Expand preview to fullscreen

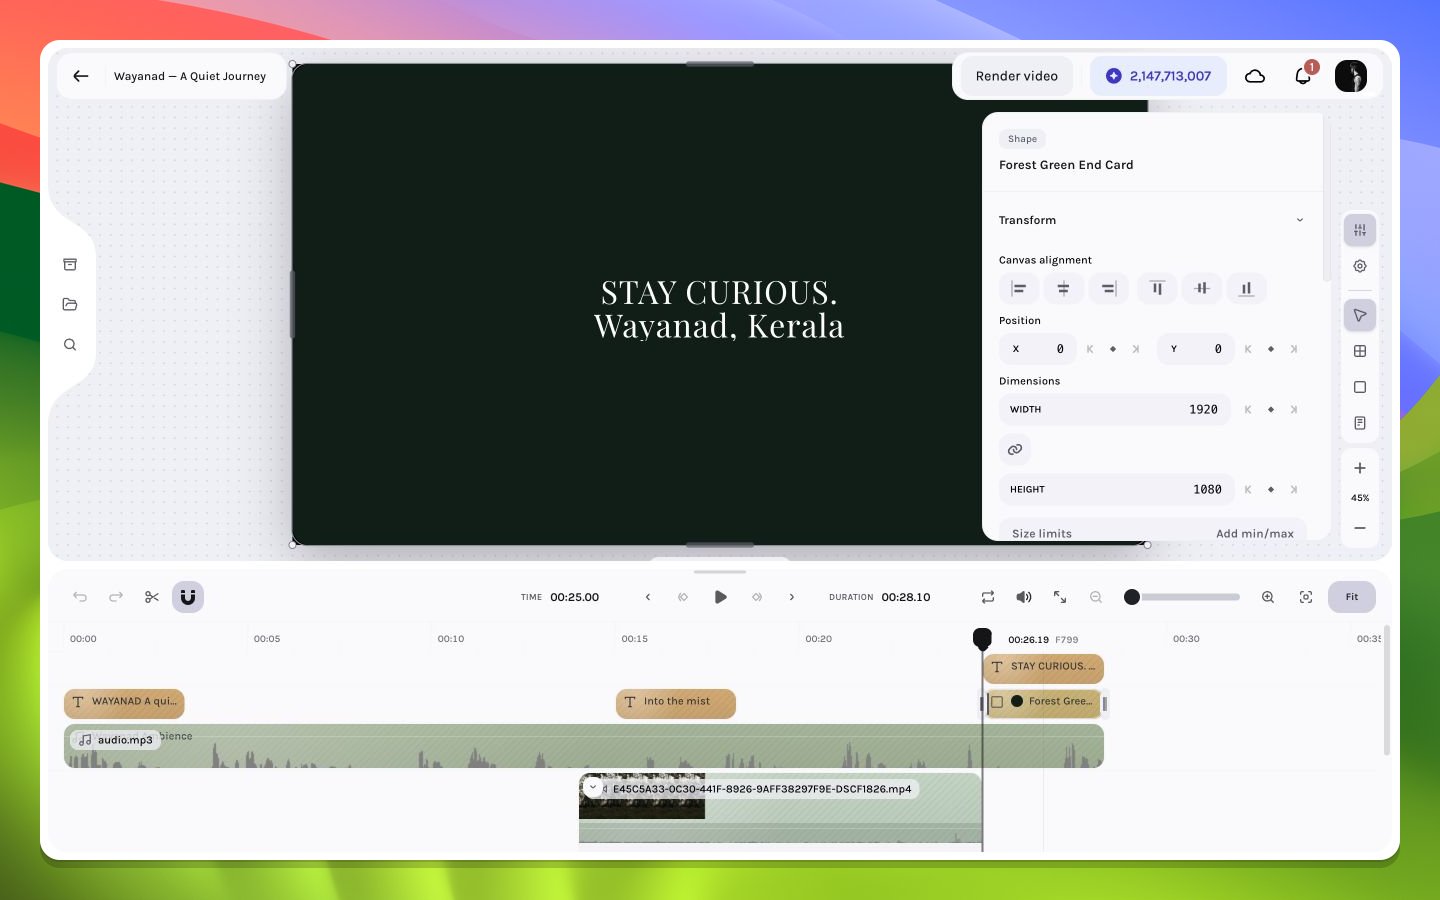1060,597
